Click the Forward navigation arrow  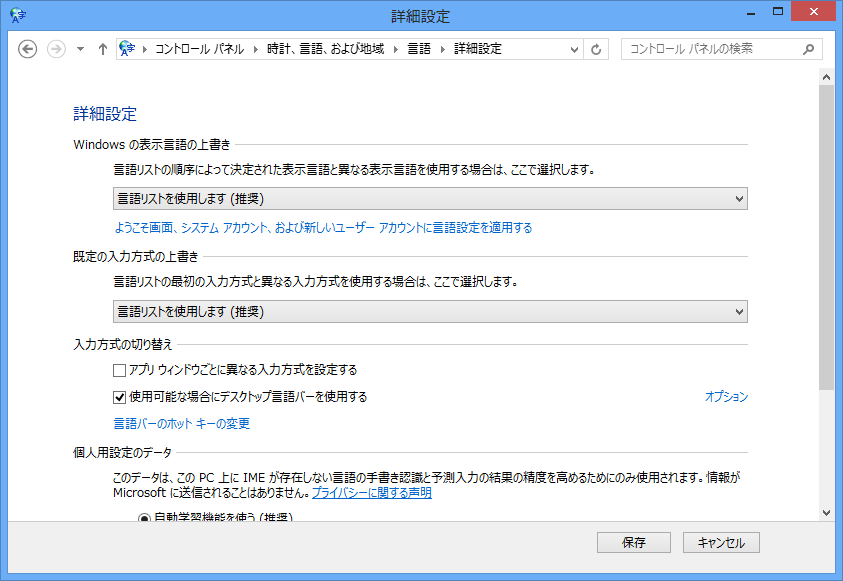tap(56, 49)
